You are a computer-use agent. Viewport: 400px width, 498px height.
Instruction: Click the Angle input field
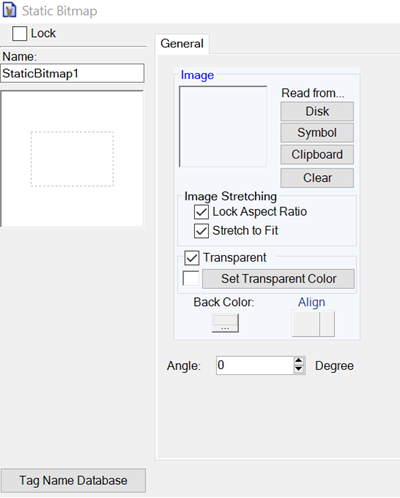pyautogui.click(x=255, y=366)
